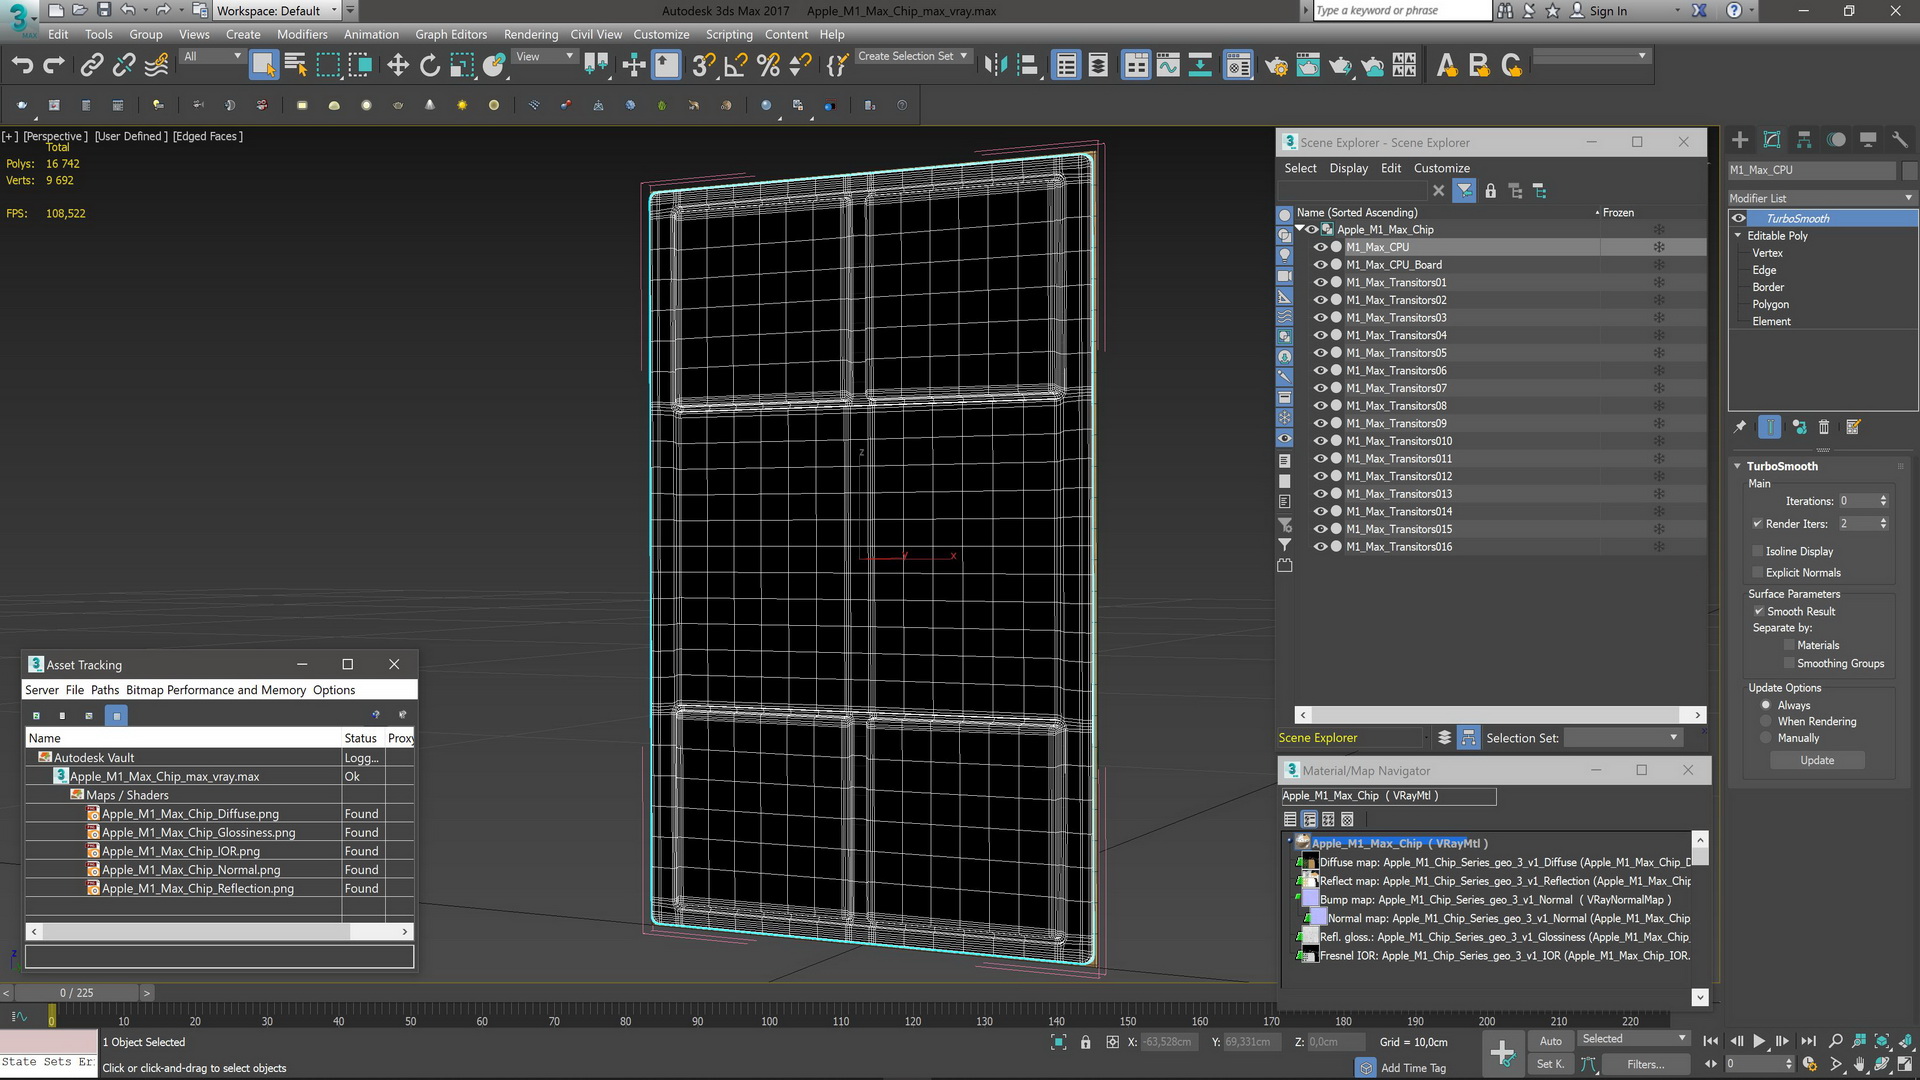Viewport: 1920px width, 1080px height.
Task: Enable Explicit Normals checkbox
Action: pos(1757,573)
